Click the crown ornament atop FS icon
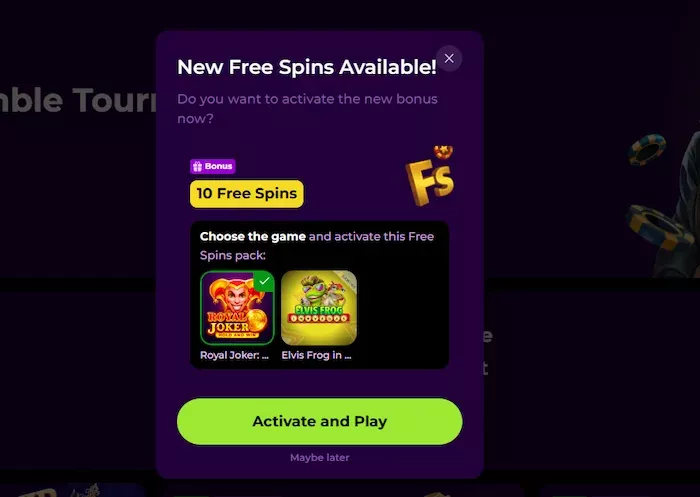Viewport: 700px width, 497px height. (x=443, y=152)
